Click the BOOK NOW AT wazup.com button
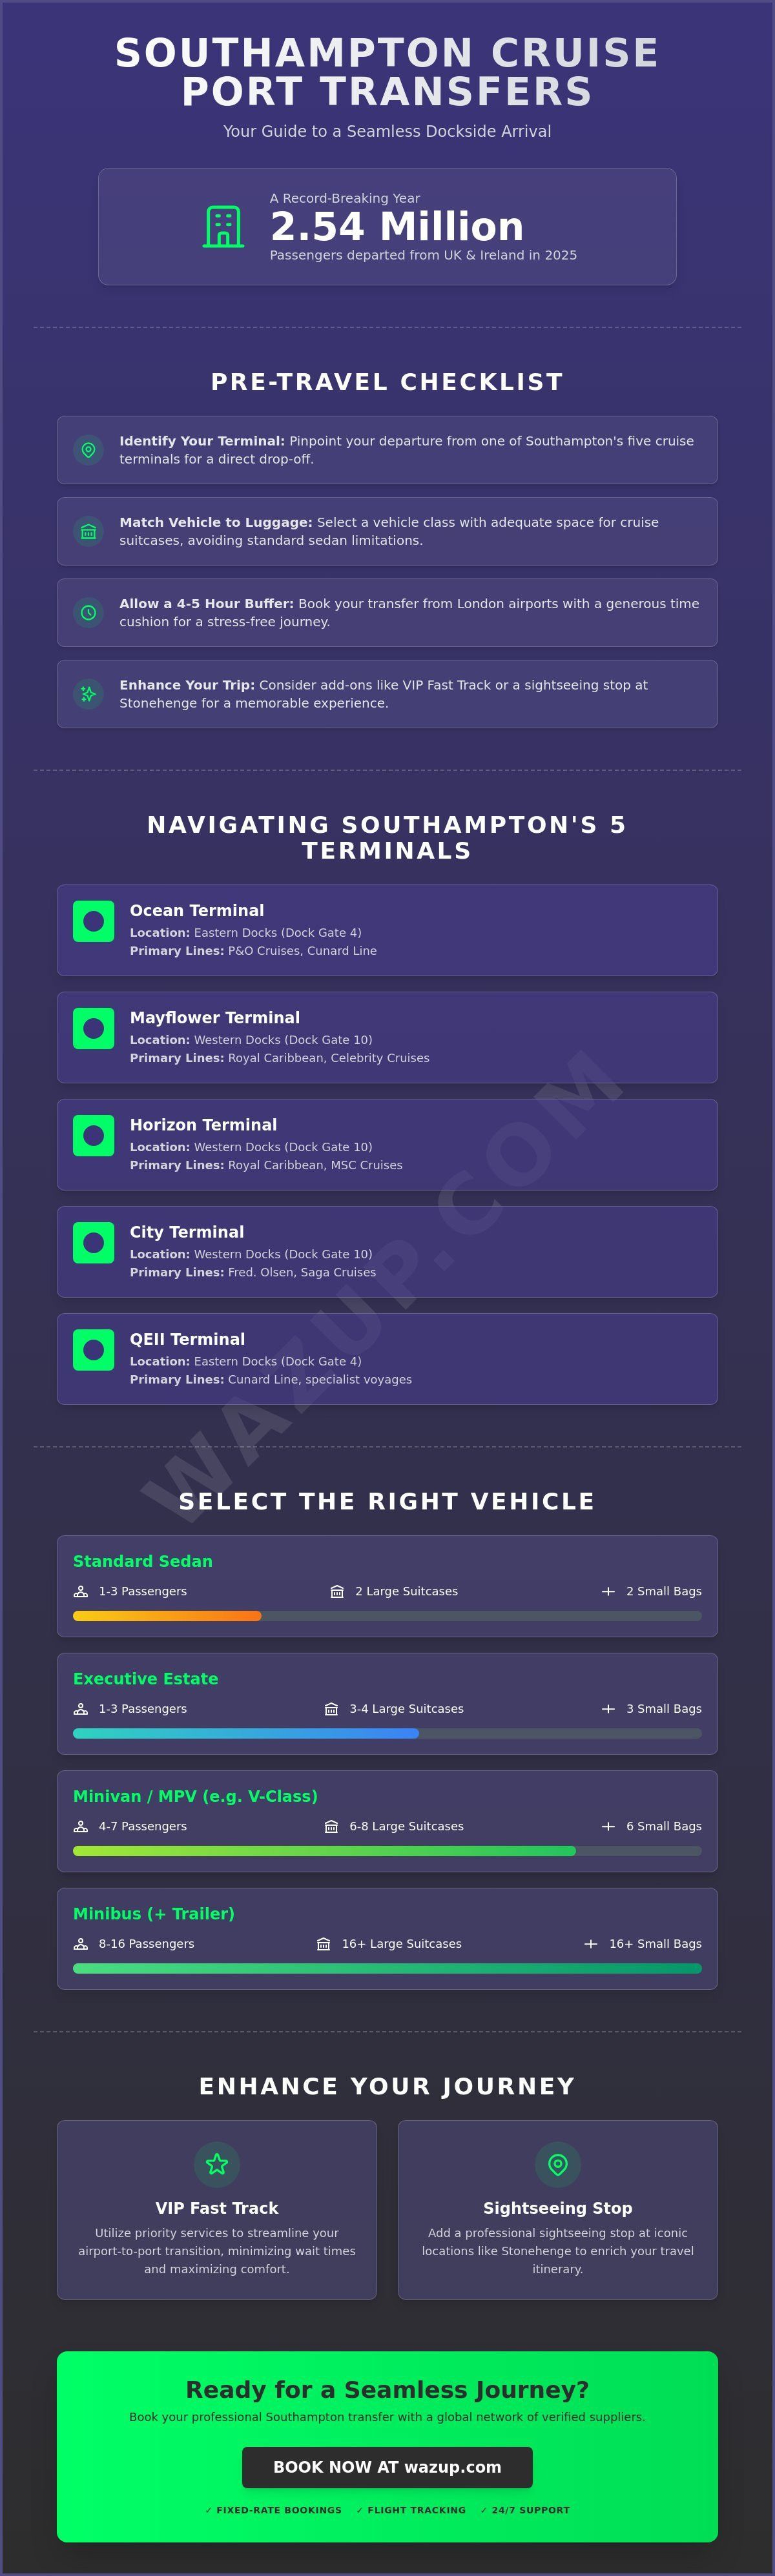This screenshot has height=2576, width=775. [387, 2467]
